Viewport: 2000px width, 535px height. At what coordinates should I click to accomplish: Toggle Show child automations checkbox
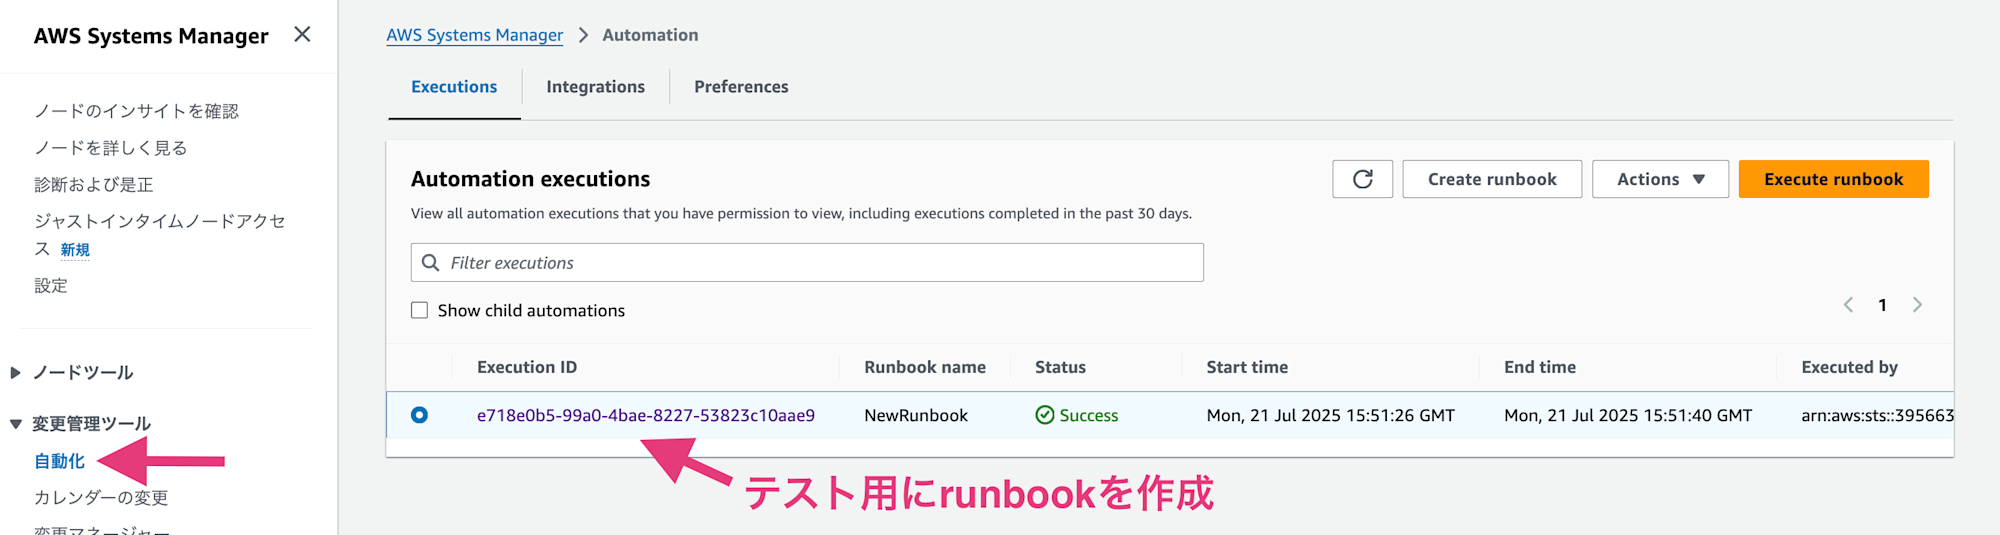coord(420,311)
